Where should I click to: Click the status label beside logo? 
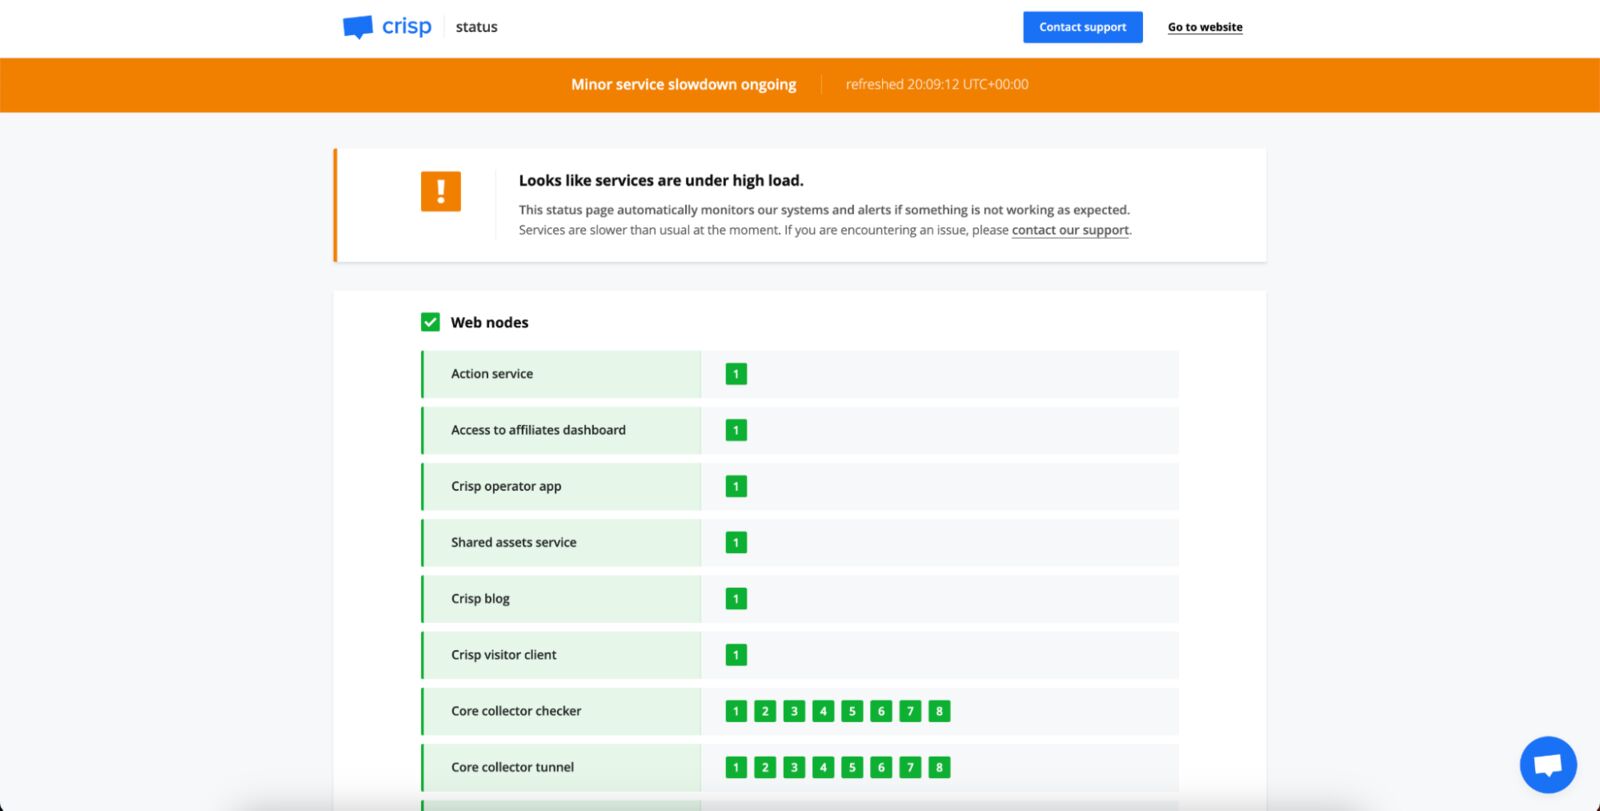[x=476, y=27]
